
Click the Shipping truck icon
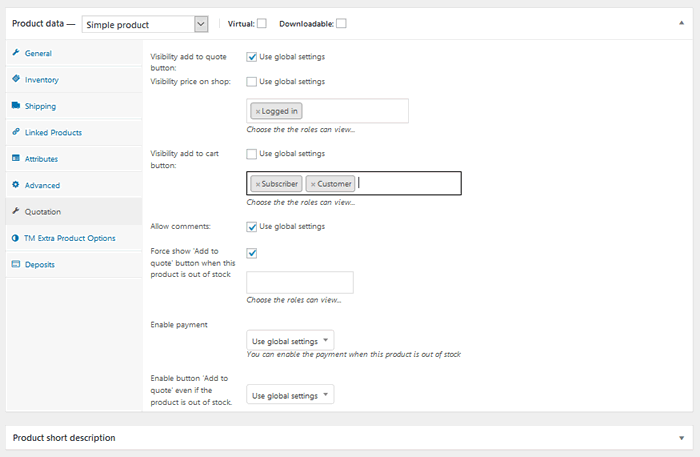(16, 106)
